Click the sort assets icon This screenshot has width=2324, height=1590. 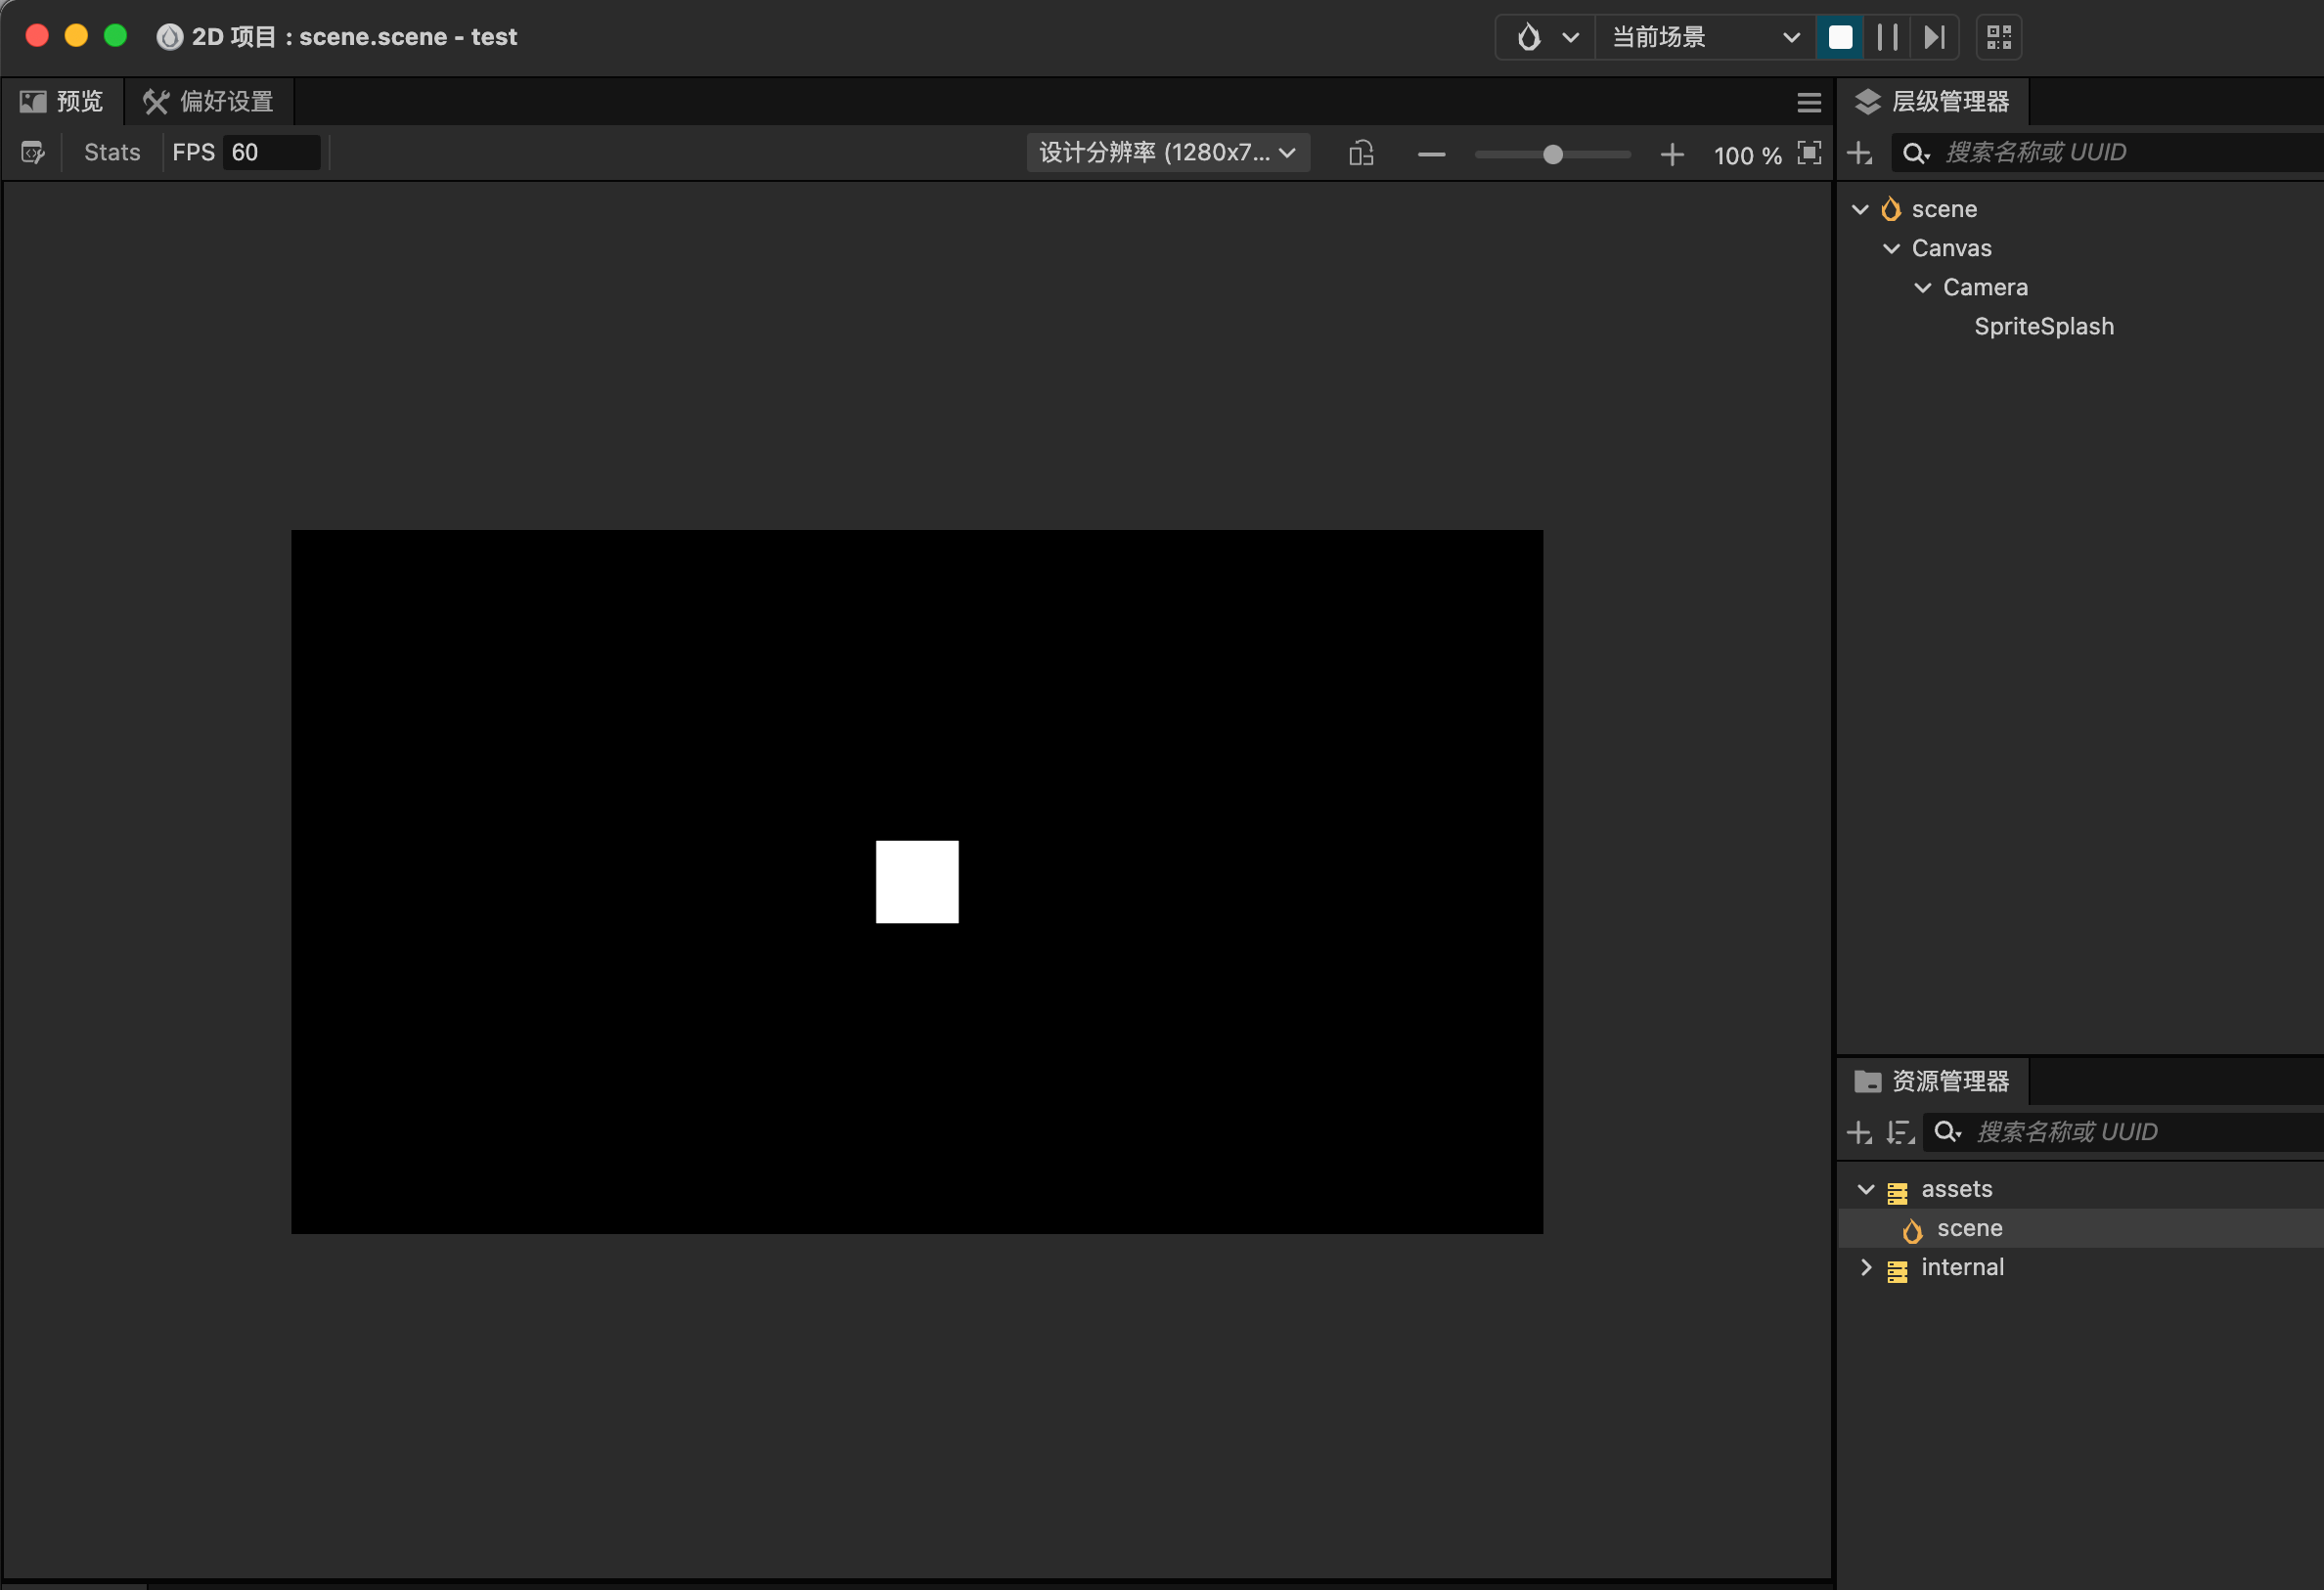click(1900, 1132)
